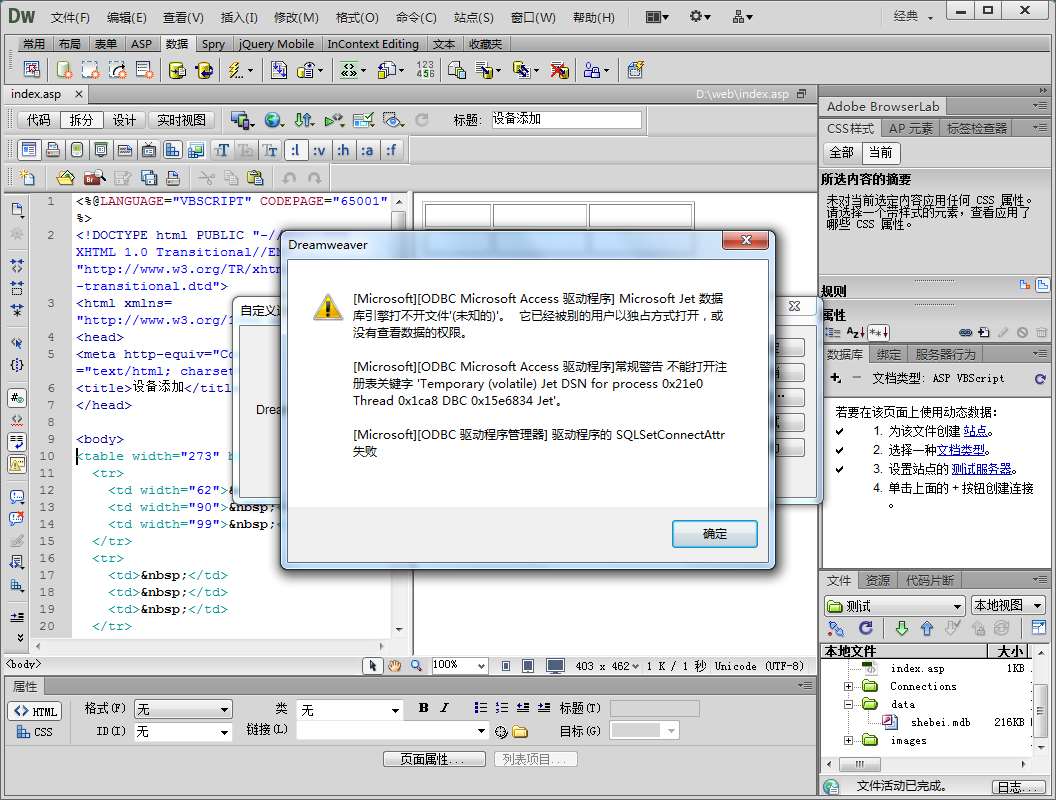
Task: Toggle 实时视图 live view
Action: click(181, 120)
